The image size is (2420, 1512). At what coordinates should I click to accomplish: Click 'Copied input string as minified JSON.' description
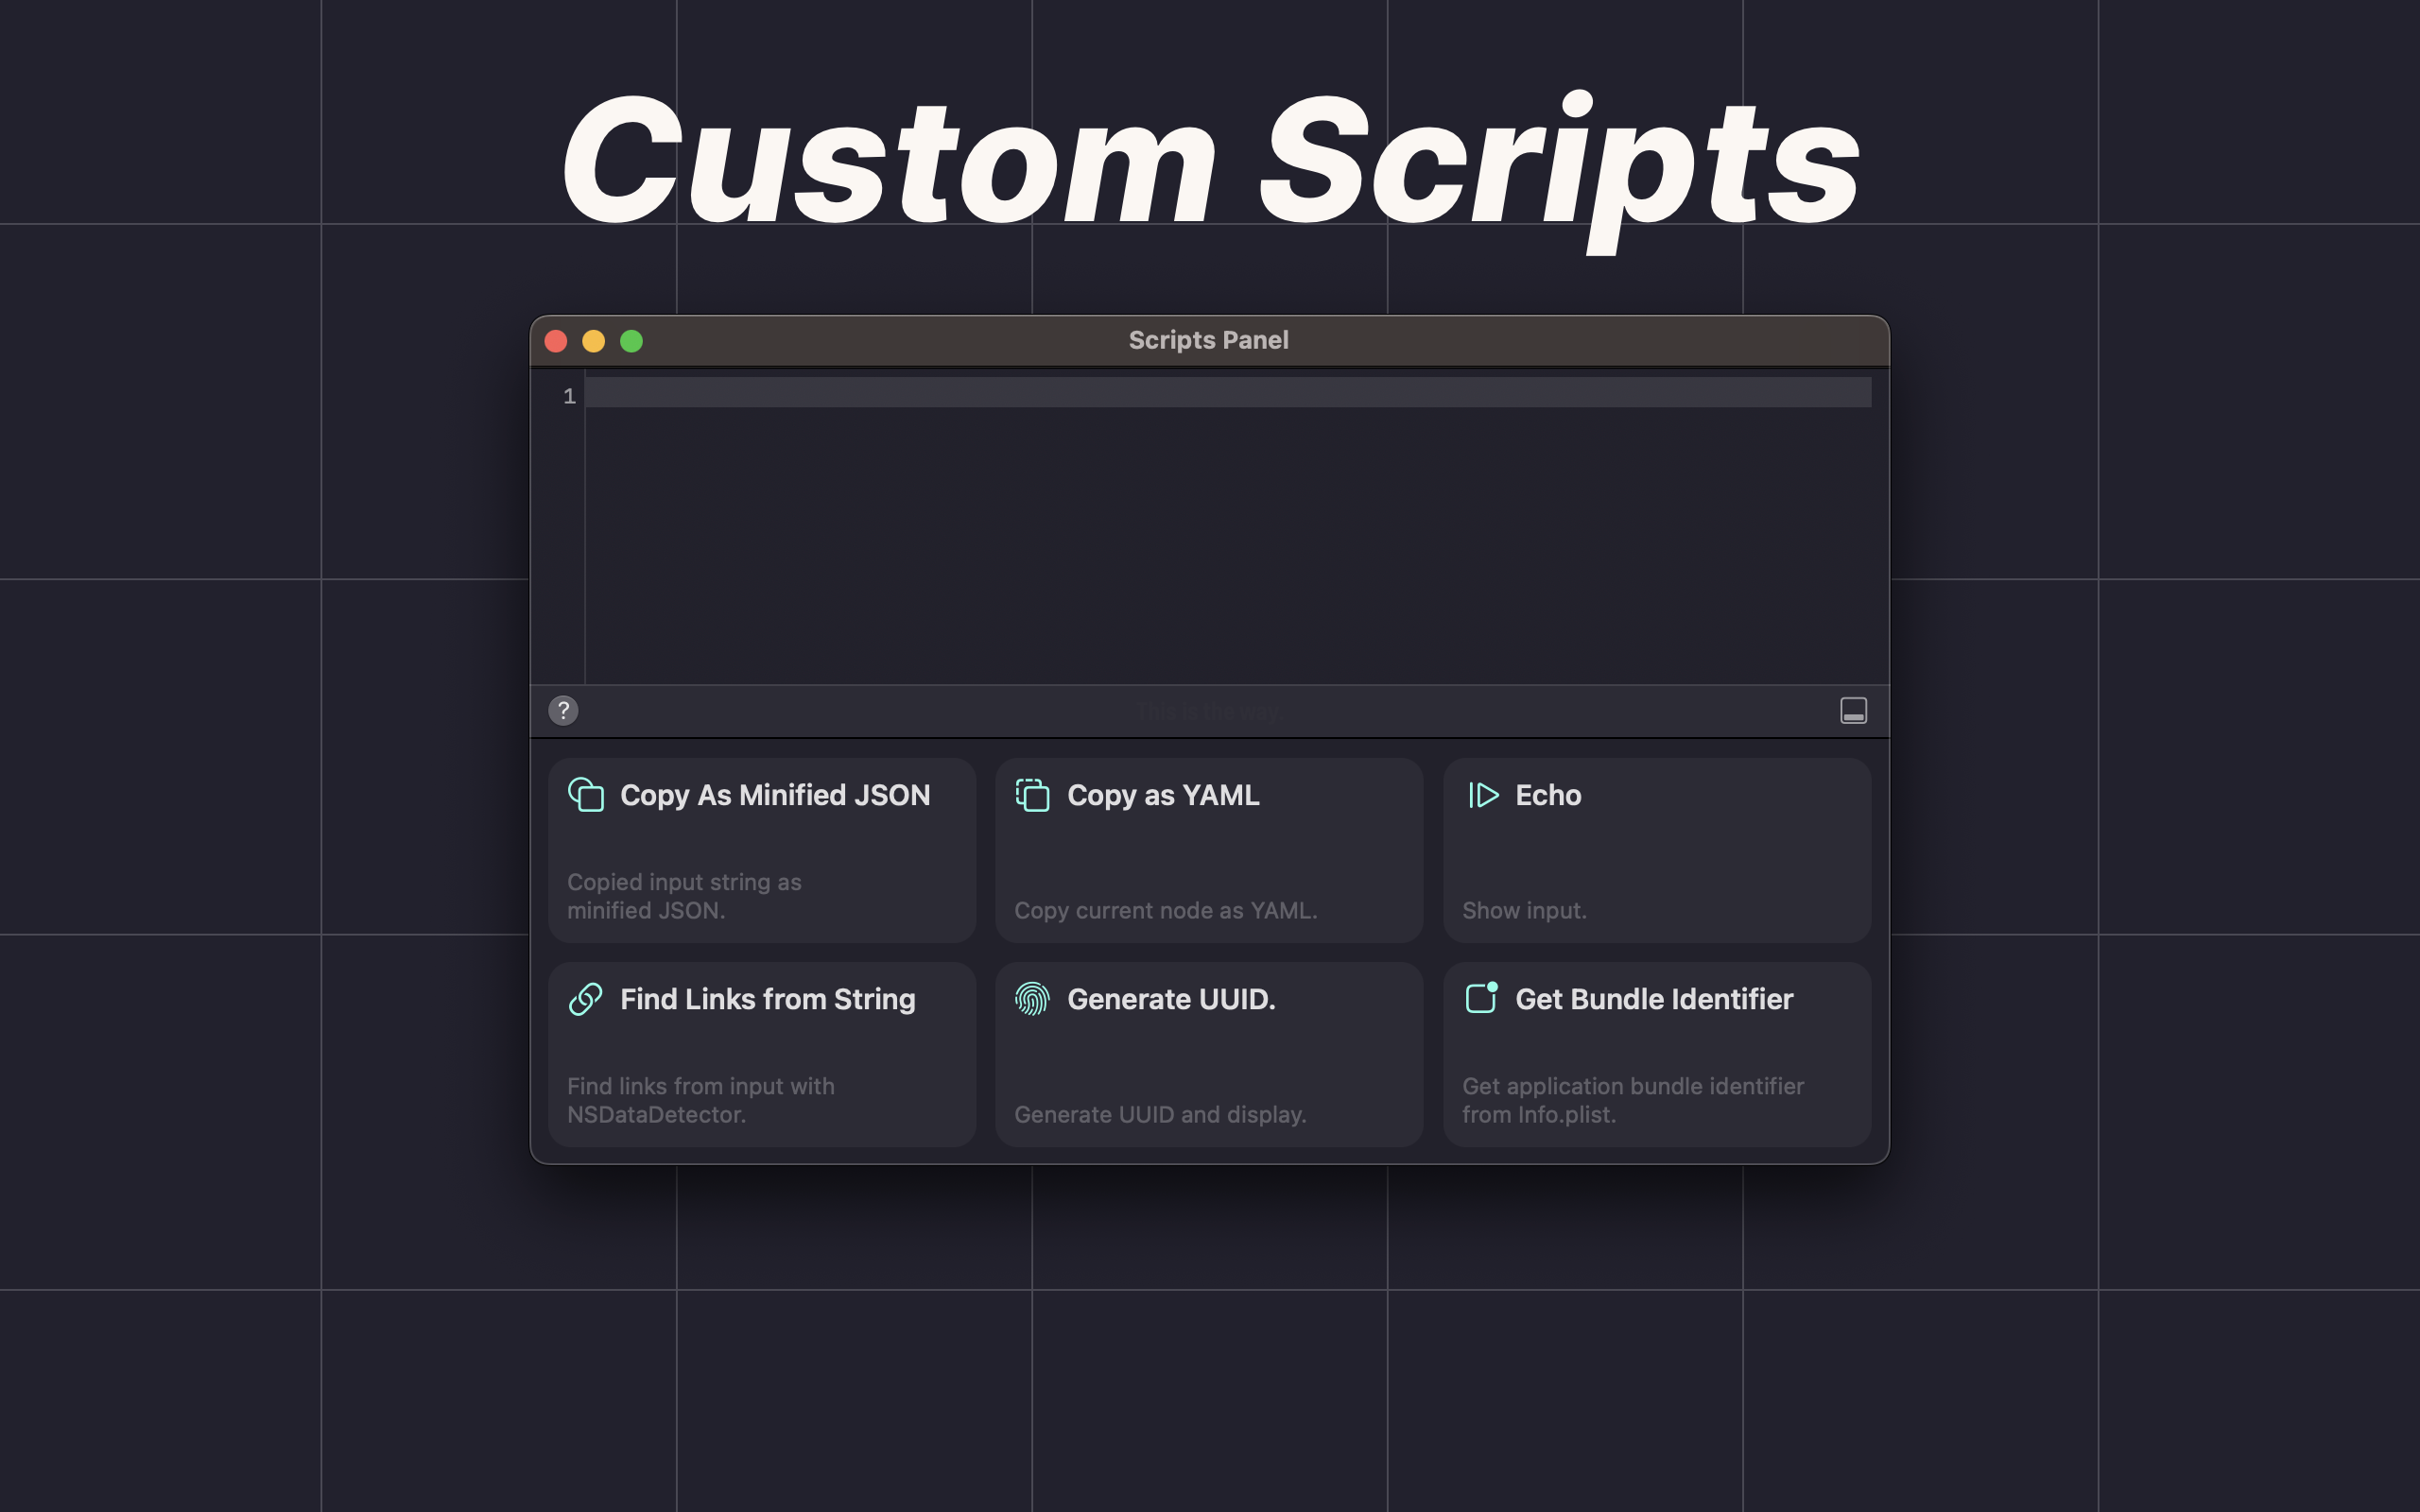coord(684,896)
